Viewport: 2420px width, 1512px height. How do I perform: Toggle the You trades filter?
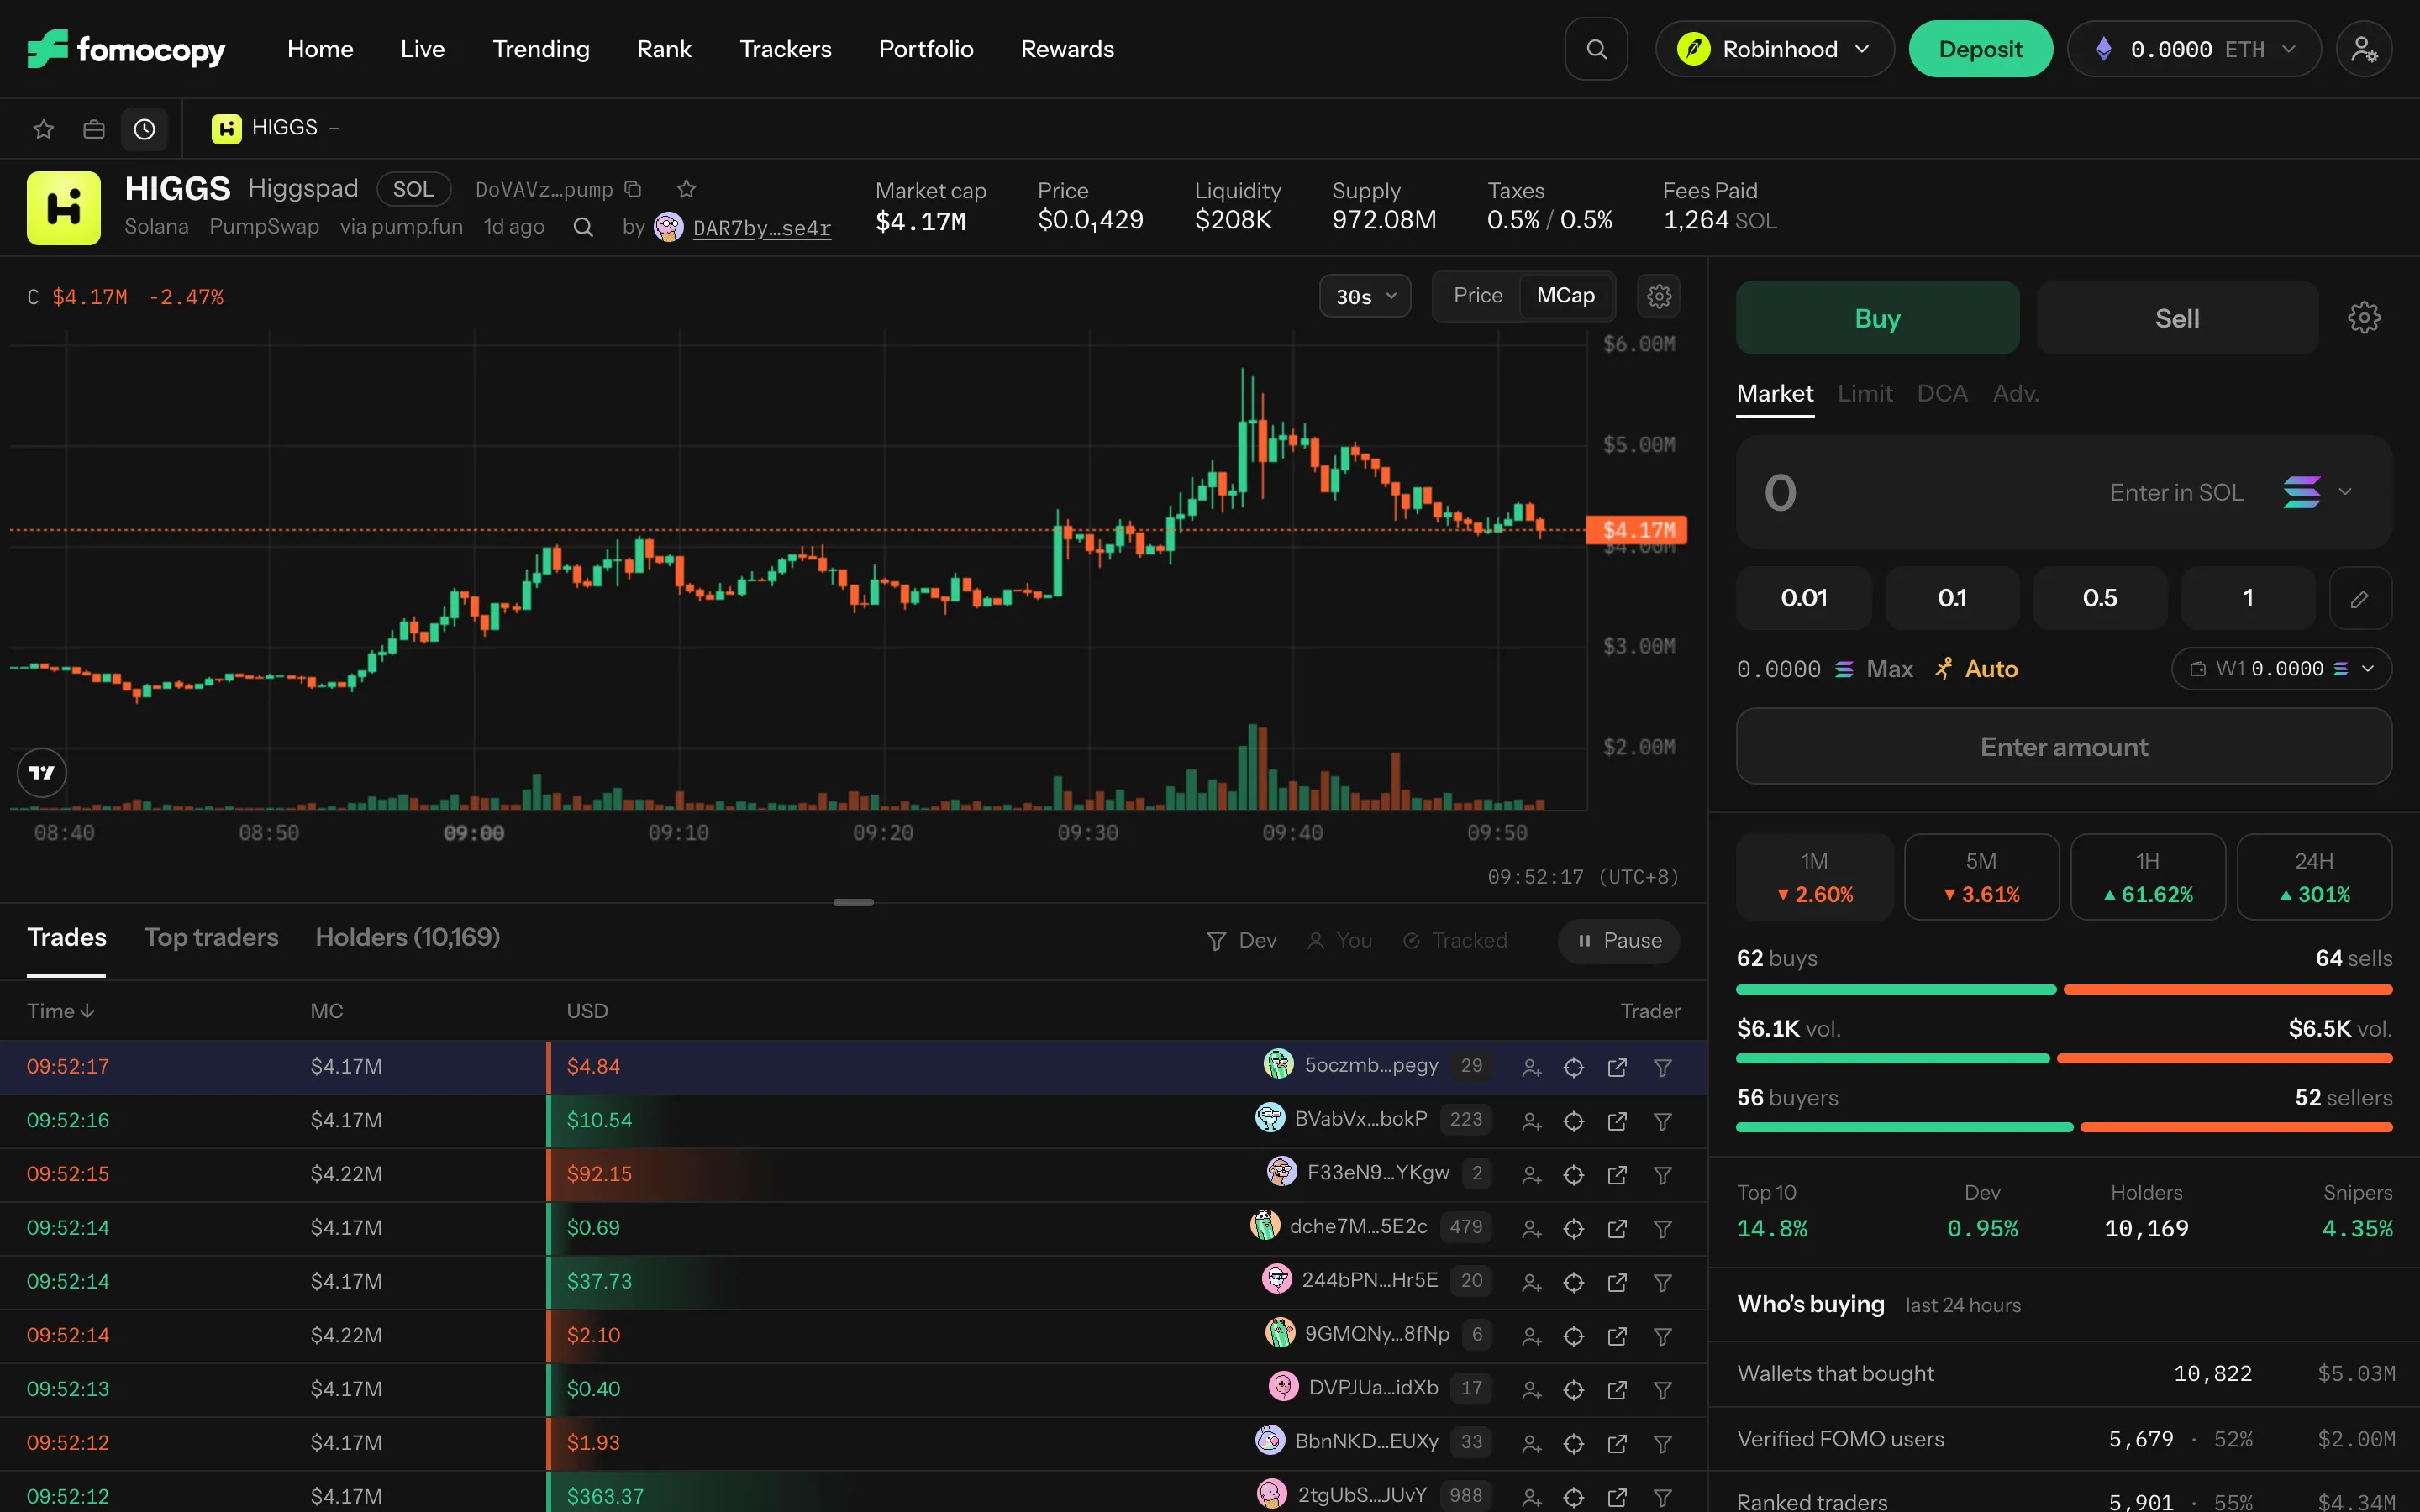[x=1339, y=941]
